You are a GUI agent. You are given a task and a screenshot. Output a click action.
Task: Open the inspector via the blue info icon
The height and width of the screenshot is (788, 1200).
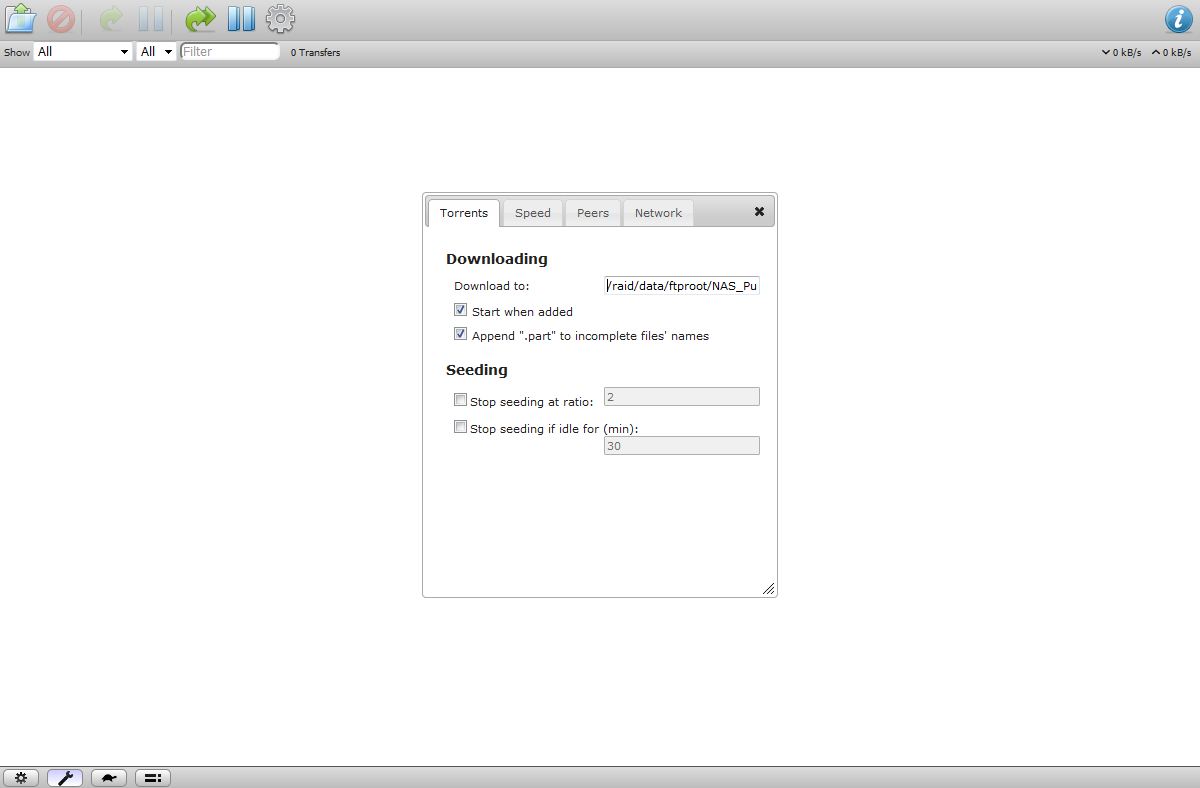(x=1179, y=19)
